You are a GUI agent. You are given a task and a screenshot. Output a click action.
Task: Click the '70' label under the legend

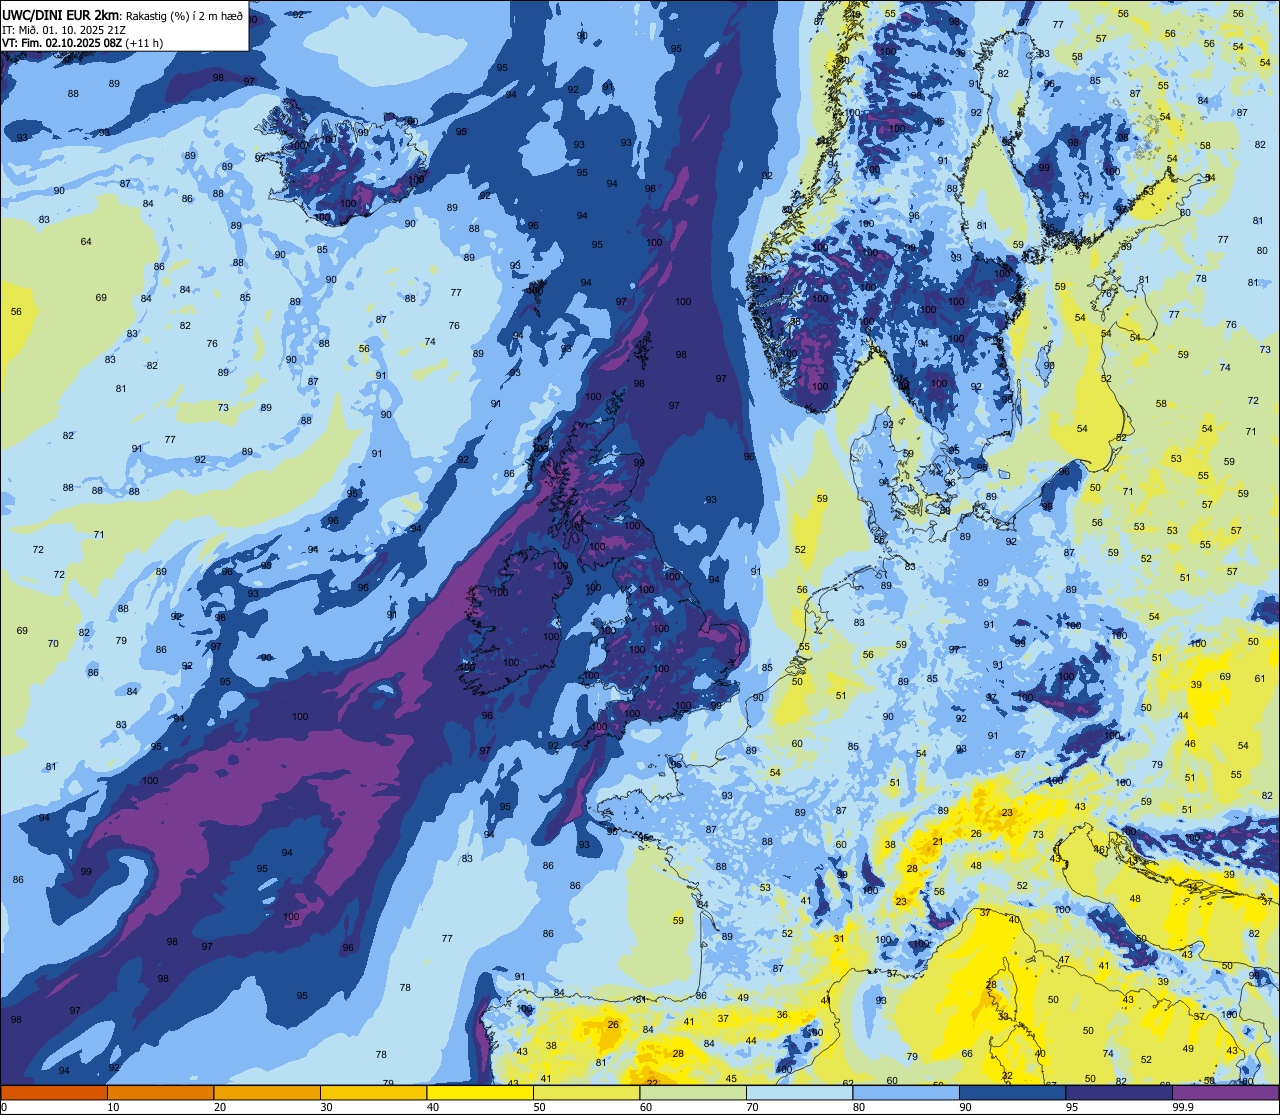click(x=753, y=1107)
